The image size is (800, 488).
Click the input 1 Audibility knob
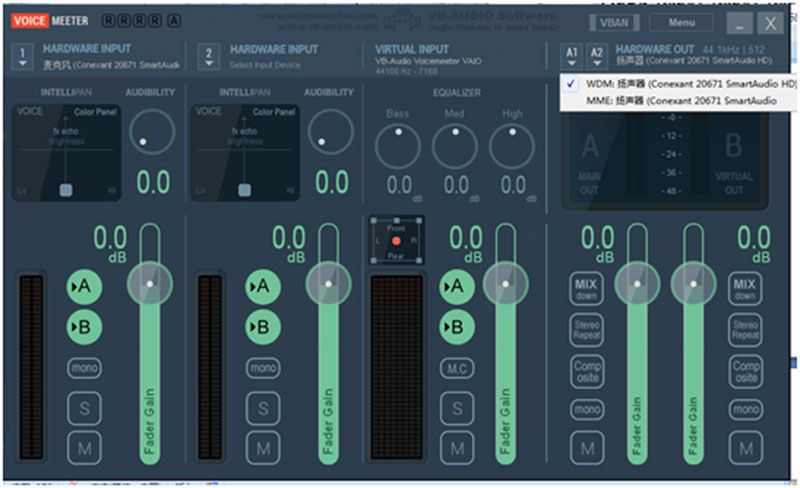[x=152, y=132]
